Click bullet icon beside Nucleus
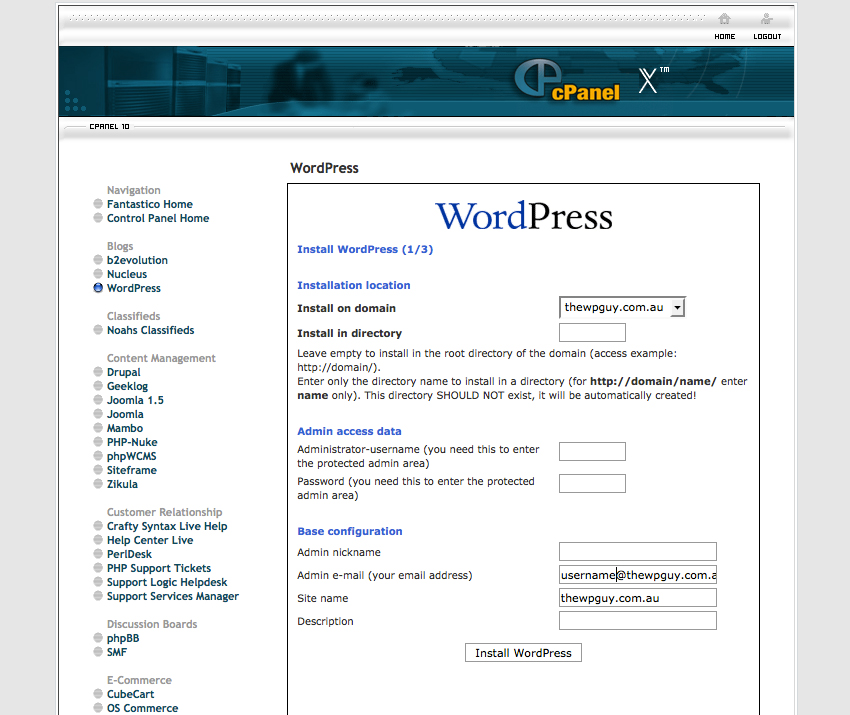Viewport: 850px width, 715px height. 98,274
